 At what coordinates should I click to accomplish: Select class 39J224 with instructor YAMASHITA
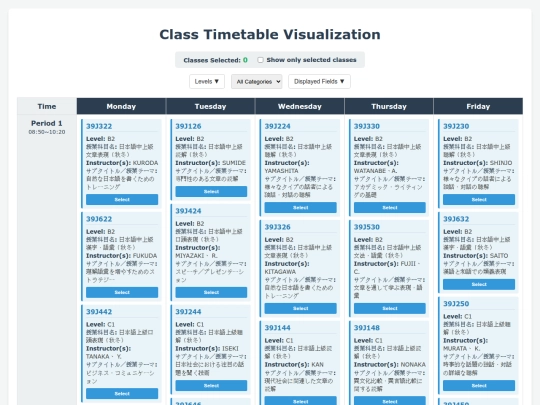pos(300,208)
